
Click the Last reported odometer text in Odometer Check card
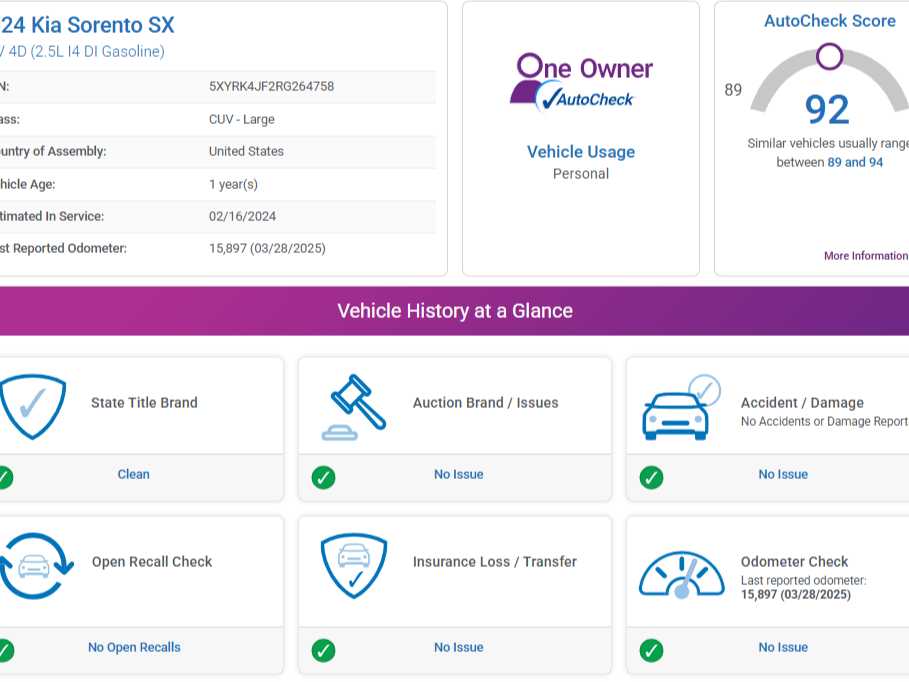click(803, 581)
